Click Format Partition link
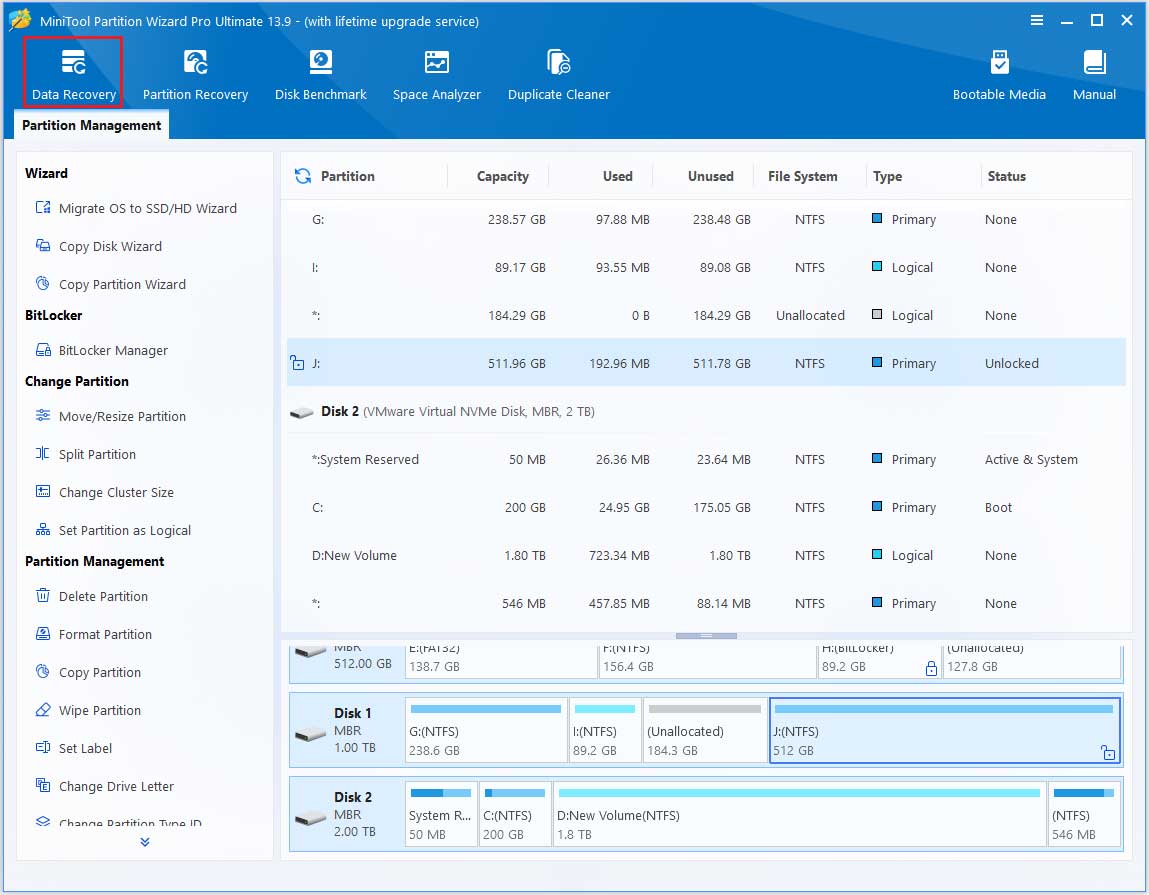Image resolution: width=1149 pixels, height=895 pixels. 105,634
